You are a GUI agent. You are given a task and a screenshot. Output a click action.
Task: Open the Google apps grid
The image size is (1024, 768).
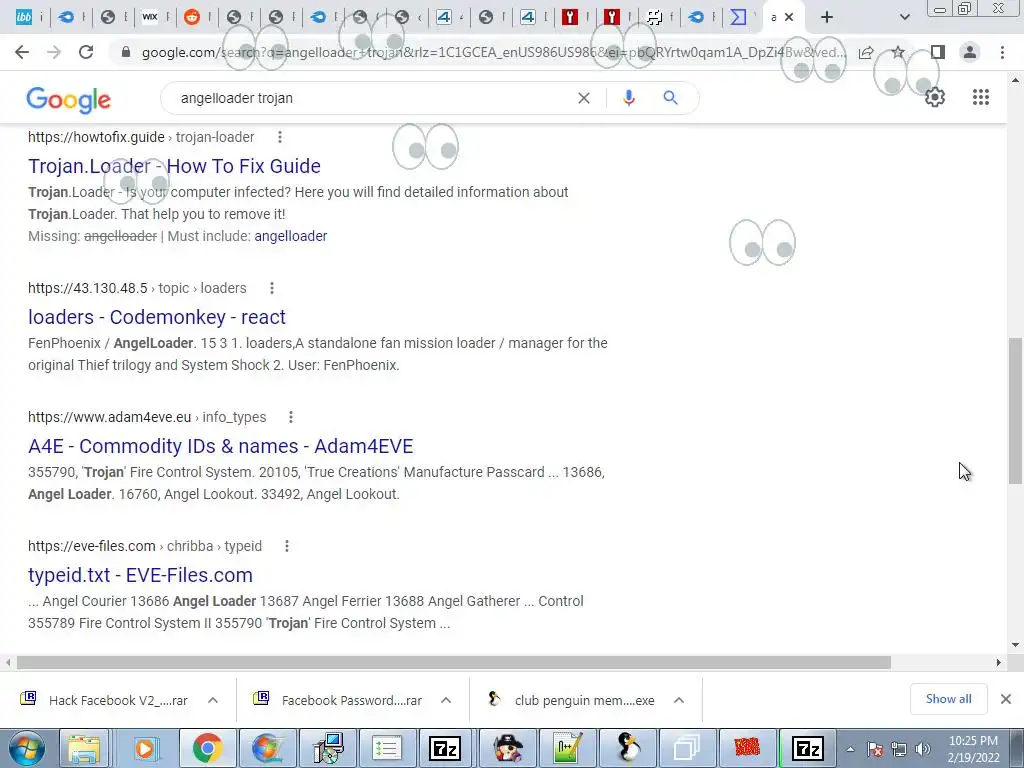click(x=981, y=97)
